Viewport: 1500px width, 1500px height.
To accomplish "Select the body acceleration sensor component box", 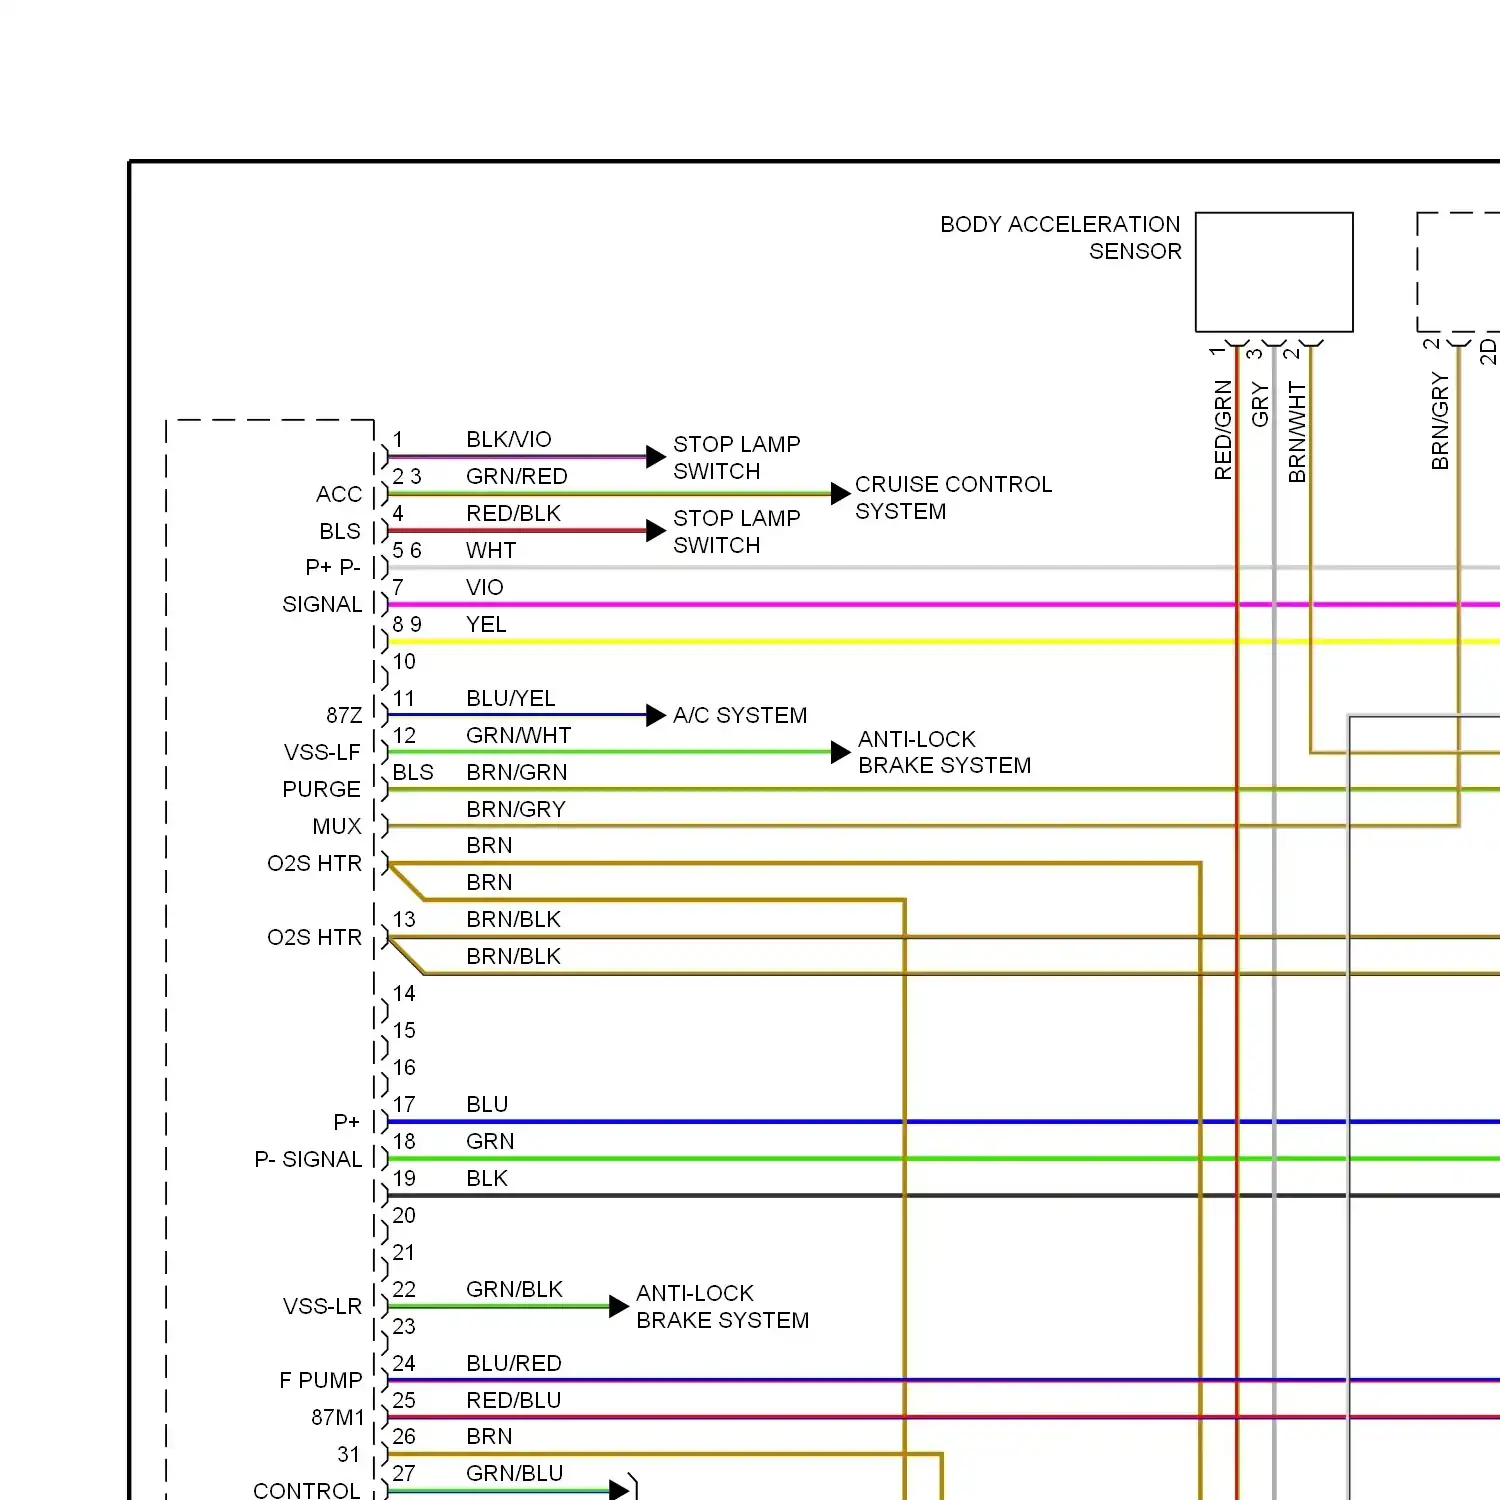I will click(1274, 272).
